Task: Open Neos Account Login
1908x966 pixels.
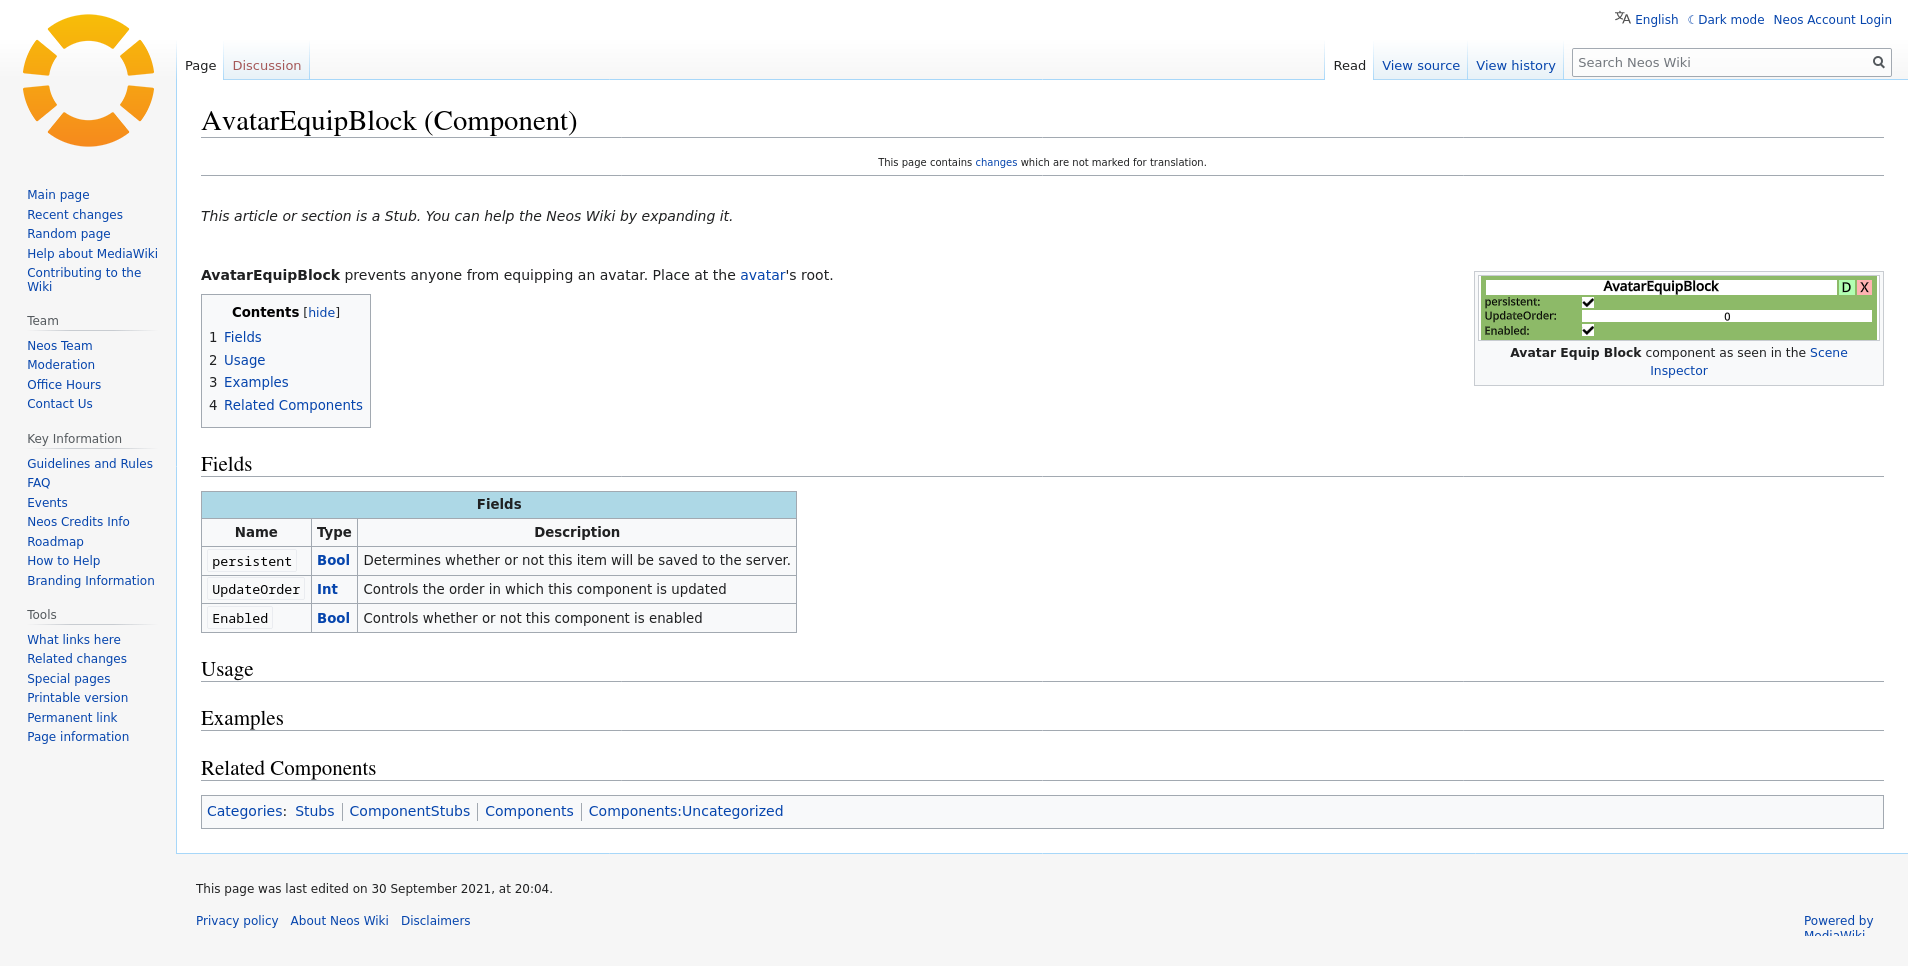Action: (1832, 20)
